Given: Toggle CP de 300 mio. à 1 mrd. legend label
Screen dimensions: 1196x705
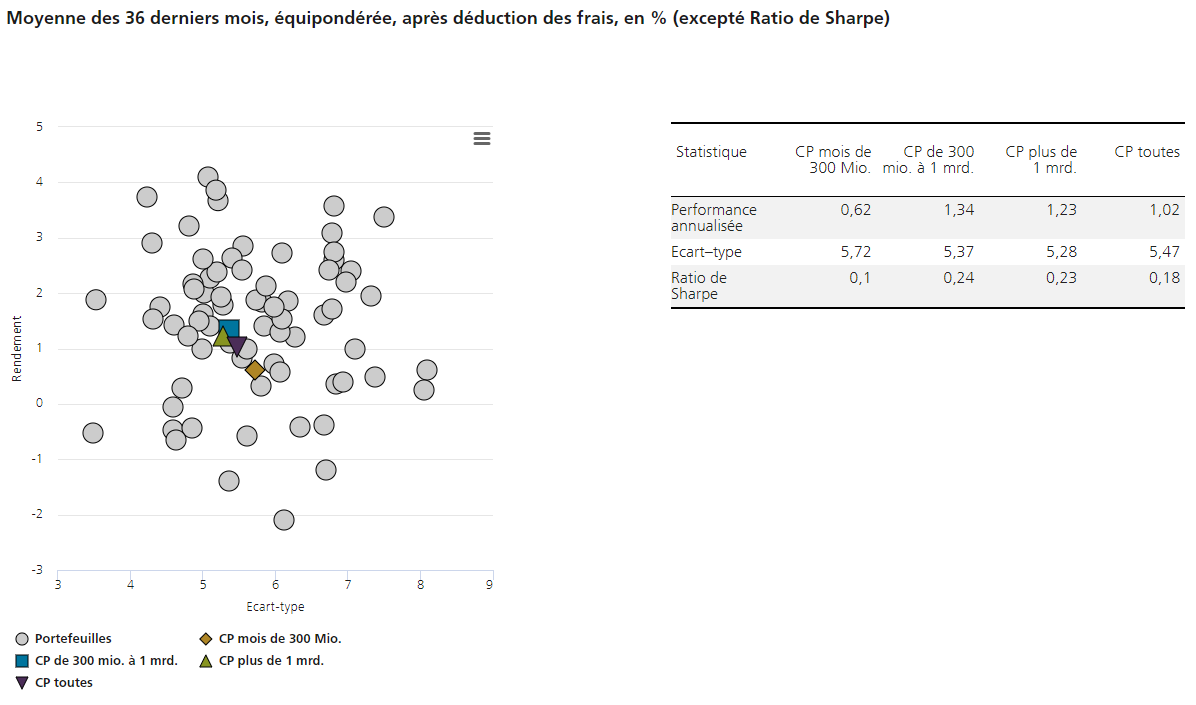Looking at the screenshot, I should (x=106, y=660).
